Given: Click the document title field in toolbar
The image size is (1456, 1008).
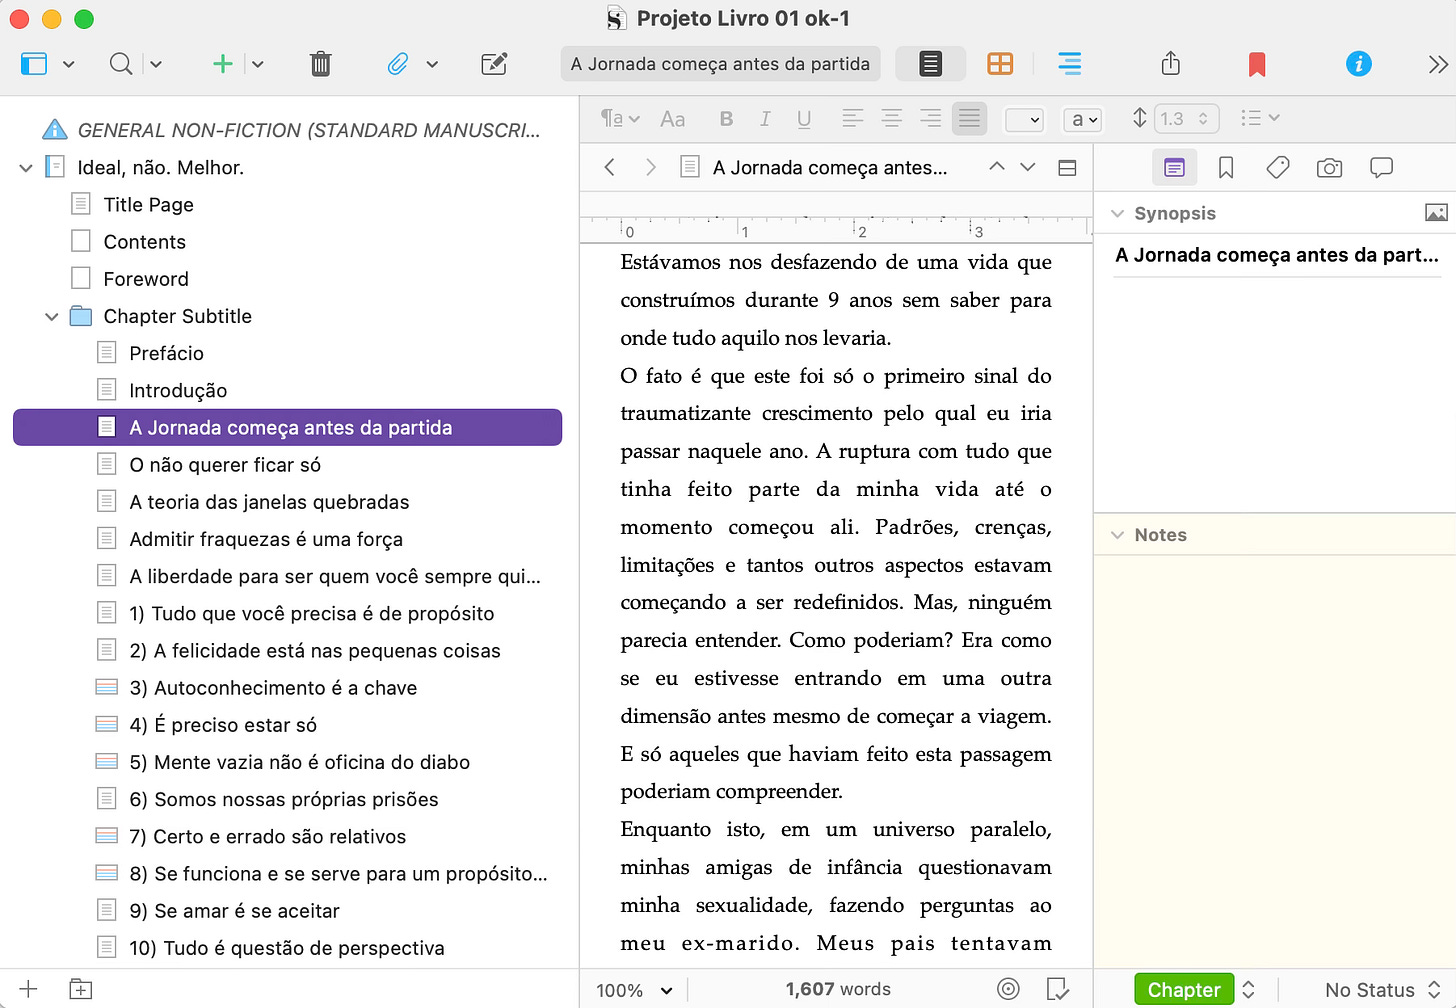Looking at the screenshot, I should click(x=720, y=64).
